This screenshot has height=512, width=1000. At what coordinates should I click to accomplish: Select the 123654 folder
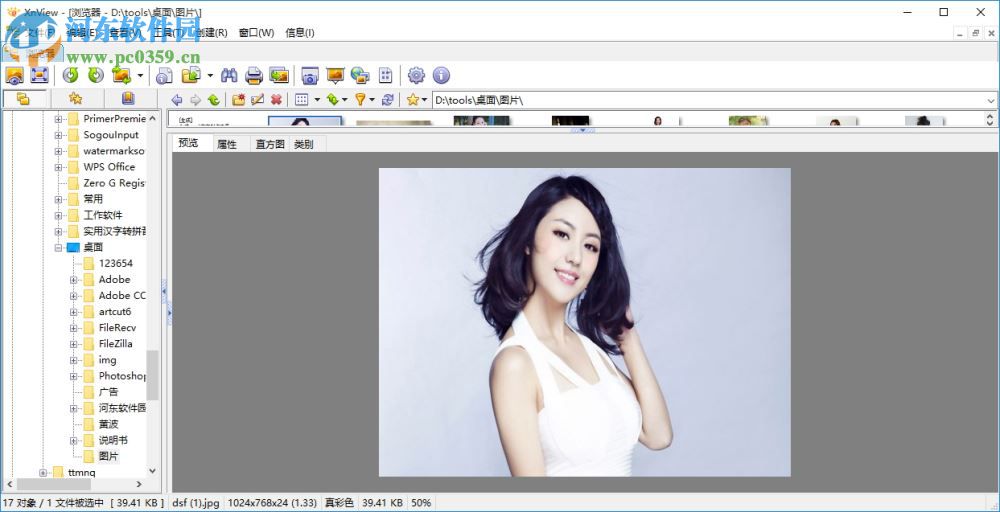115,263
